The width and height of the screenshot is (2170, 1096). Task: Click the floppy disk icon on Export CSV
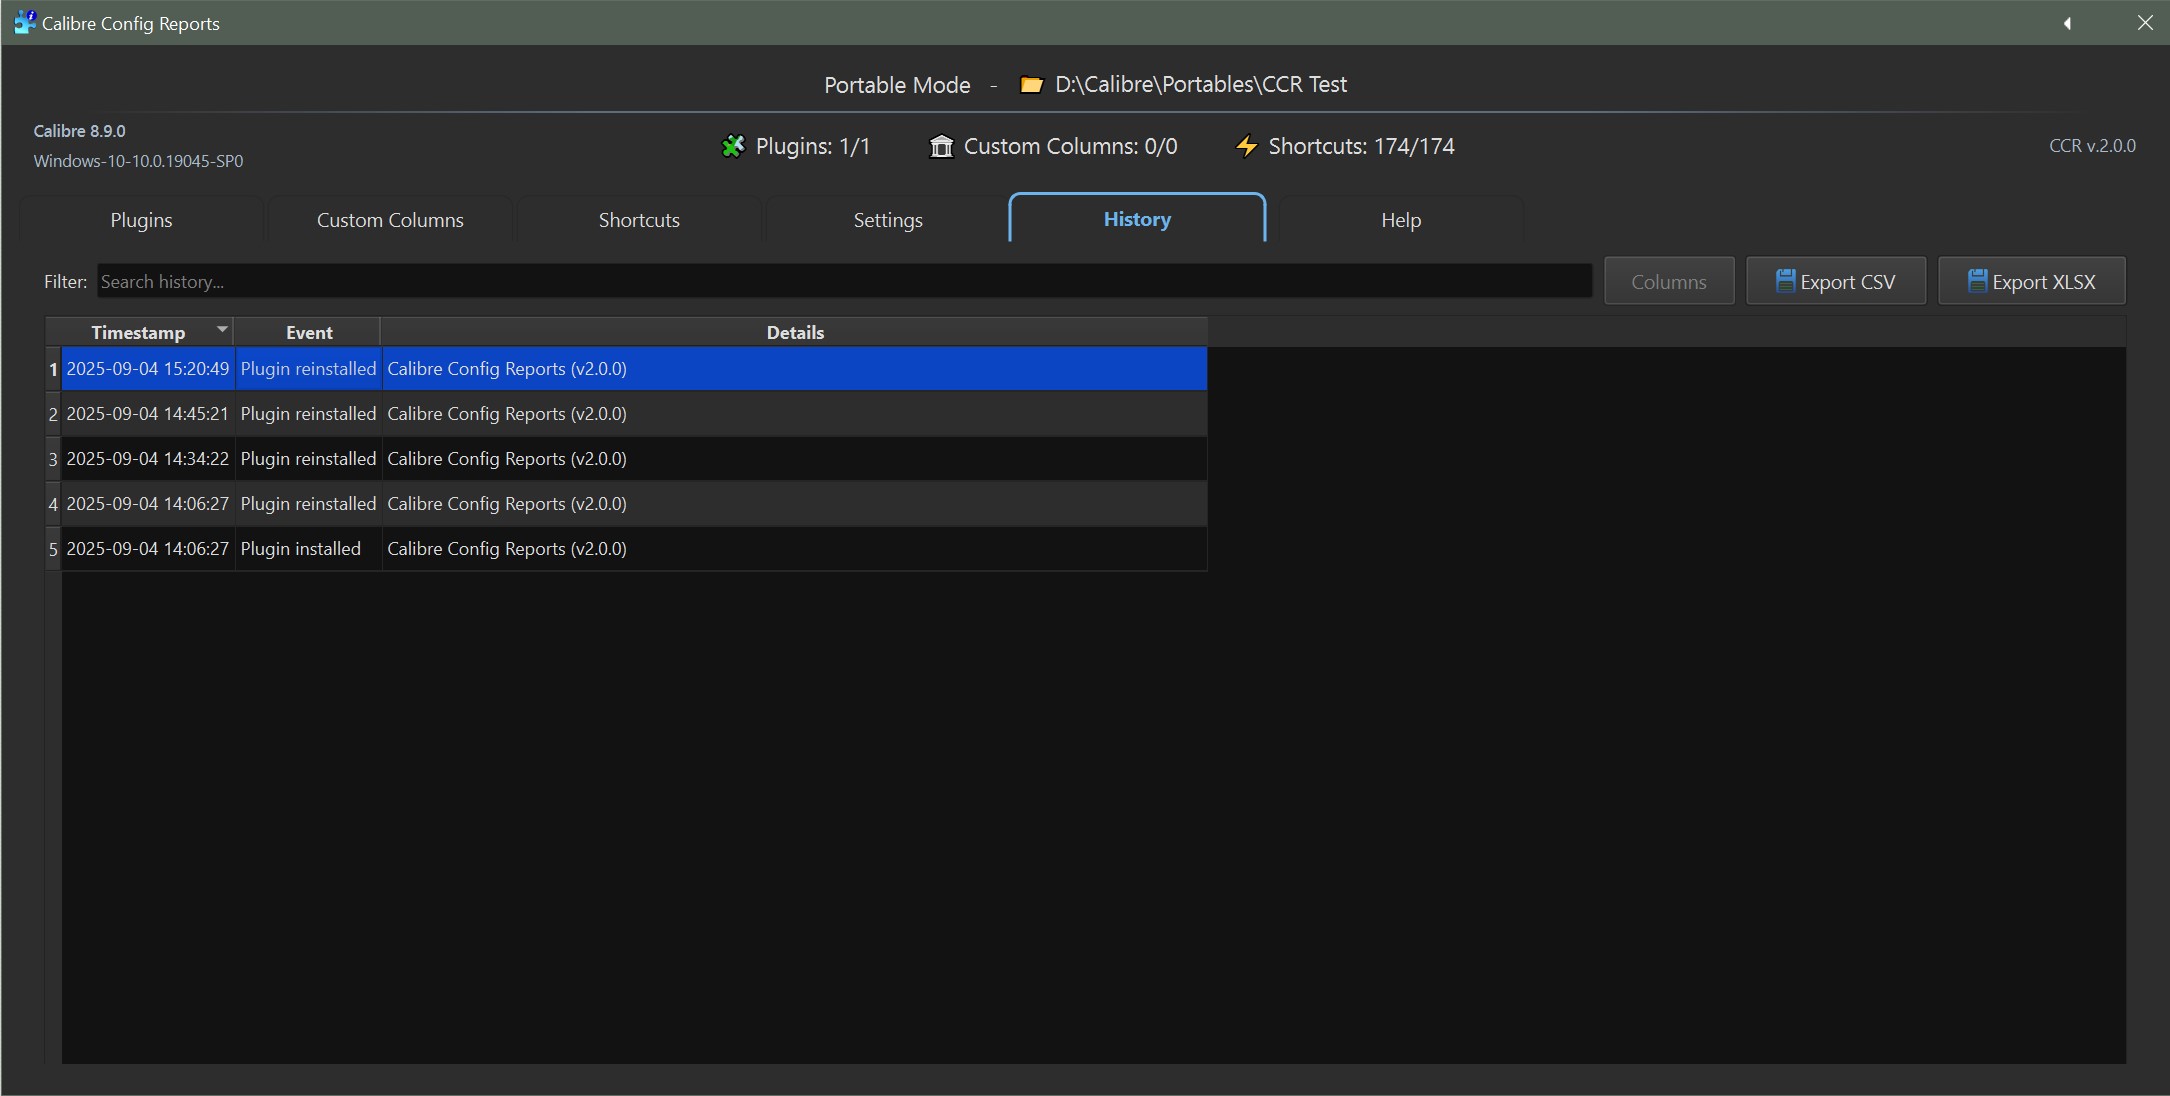(x=1785, y=281)
